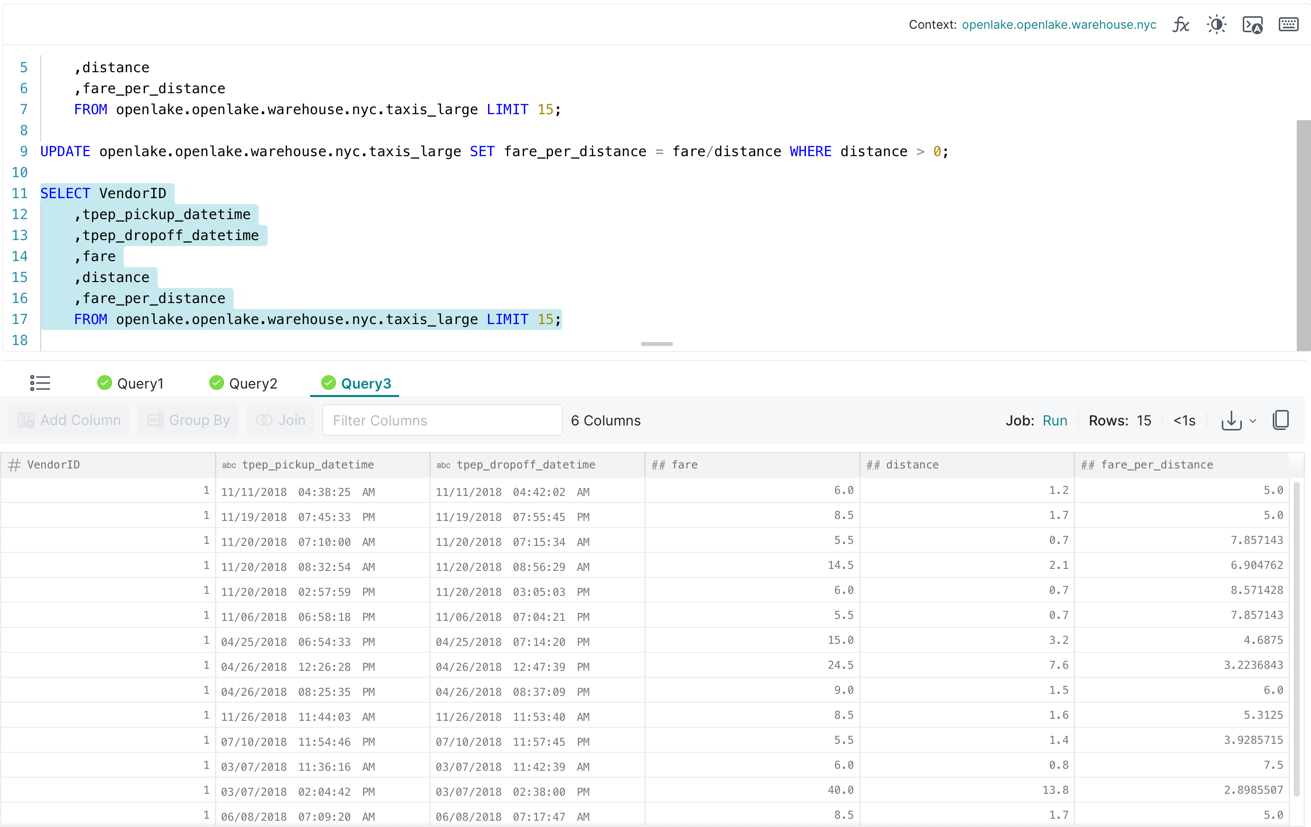This screenshot has height=827, width=1311.
Task: Click the Filter Columns input field
Action: [x=441, y=421]
